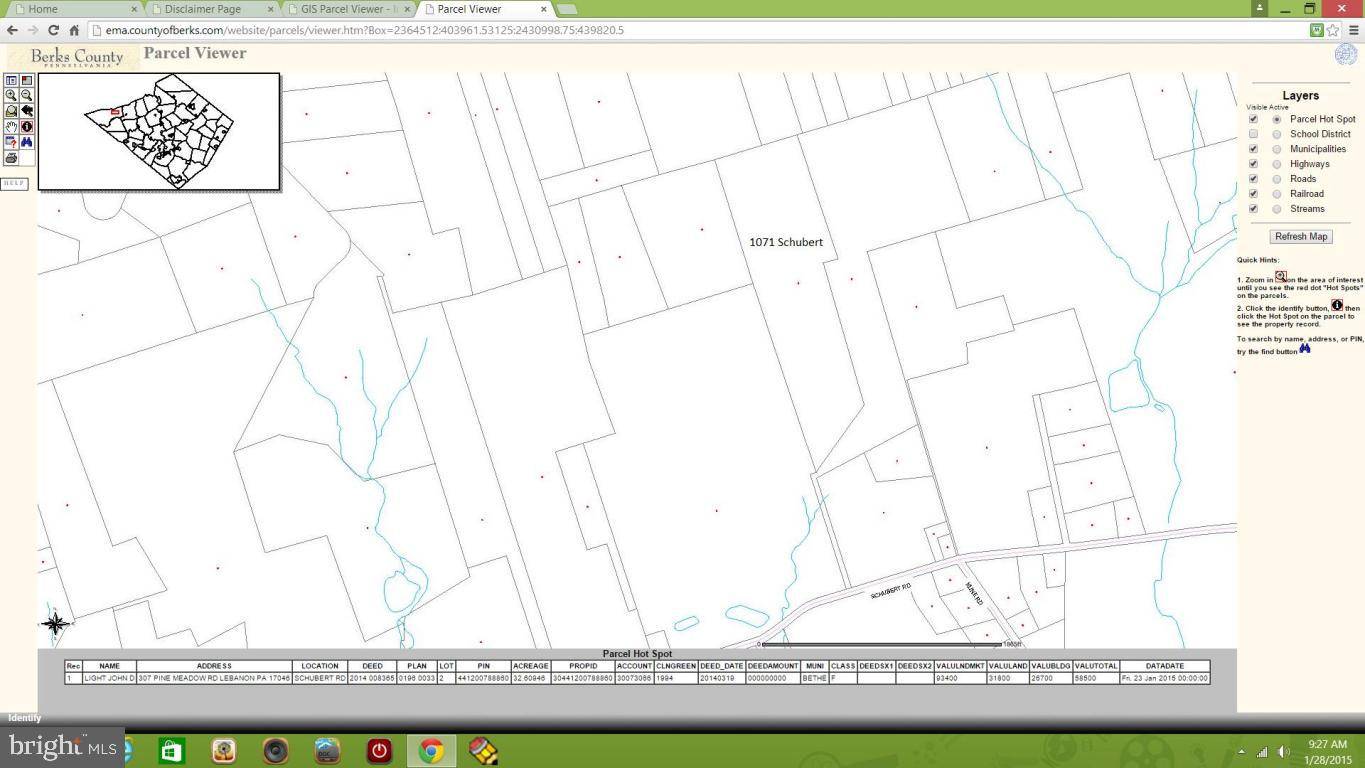Click acreage cell '32.60946'

[x=530, y=678]
